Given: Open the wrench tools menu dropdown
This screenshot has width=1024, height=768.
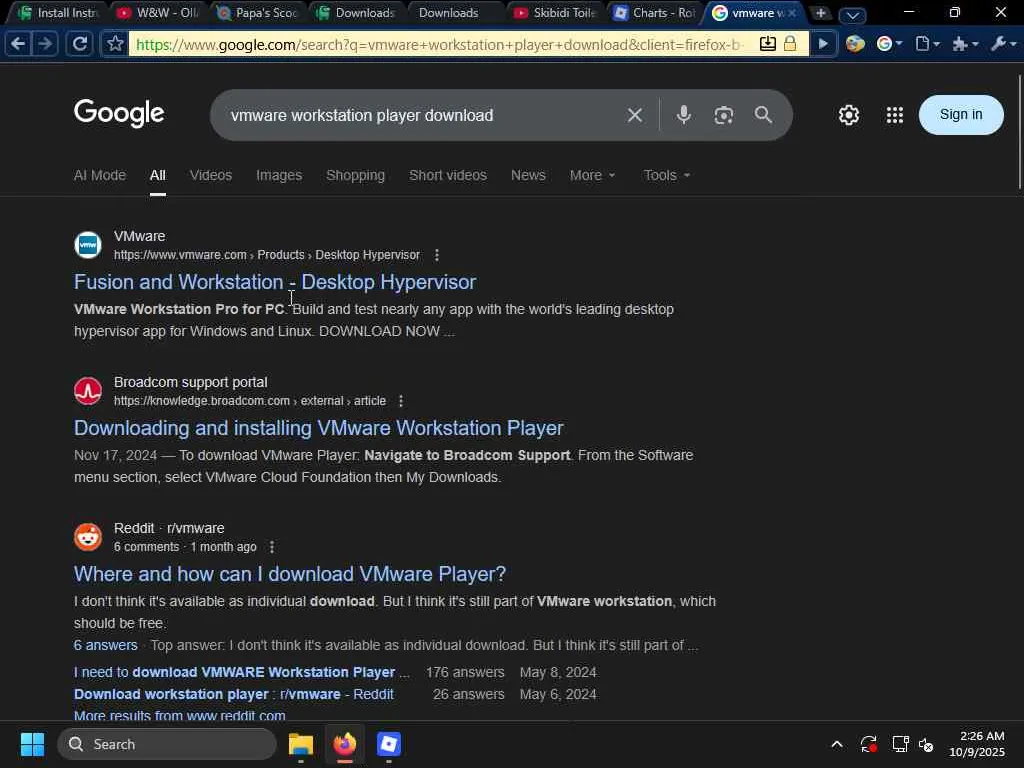Looking at the screenshot, I should pos(1003,44).
